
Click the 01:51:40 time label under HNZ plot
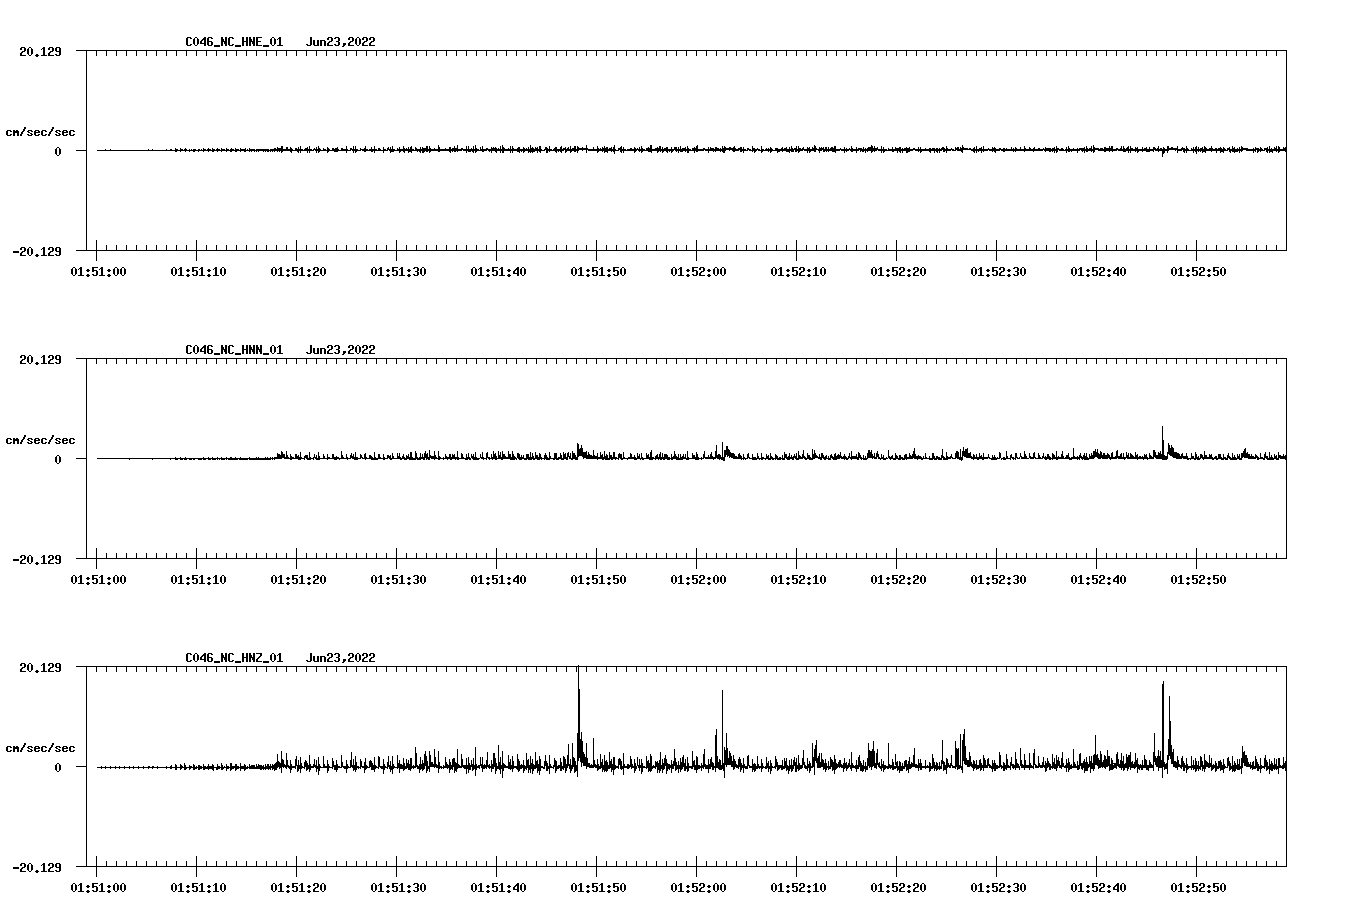click(498, 887)
